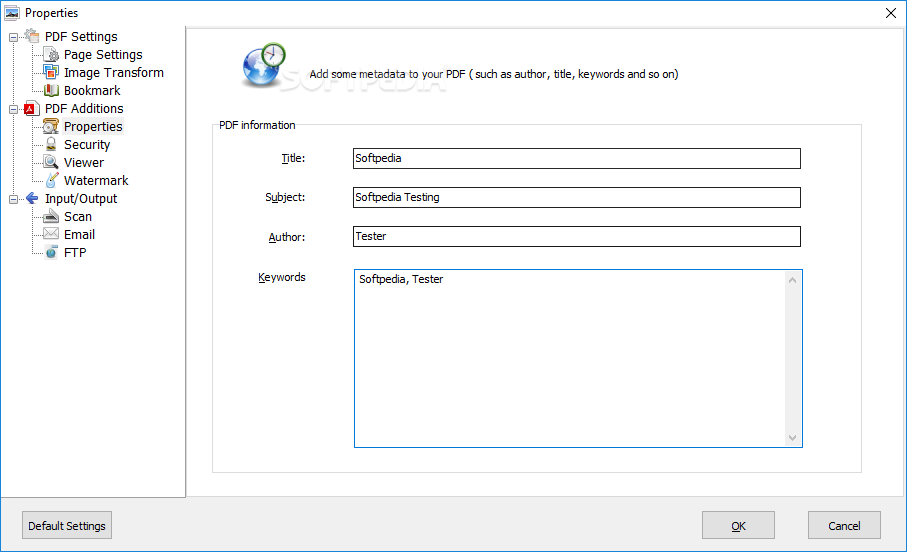Image resolution: width=907 pixels, height=552 pixels.
Task: Click into the Author field
Action: coord(577,236)
